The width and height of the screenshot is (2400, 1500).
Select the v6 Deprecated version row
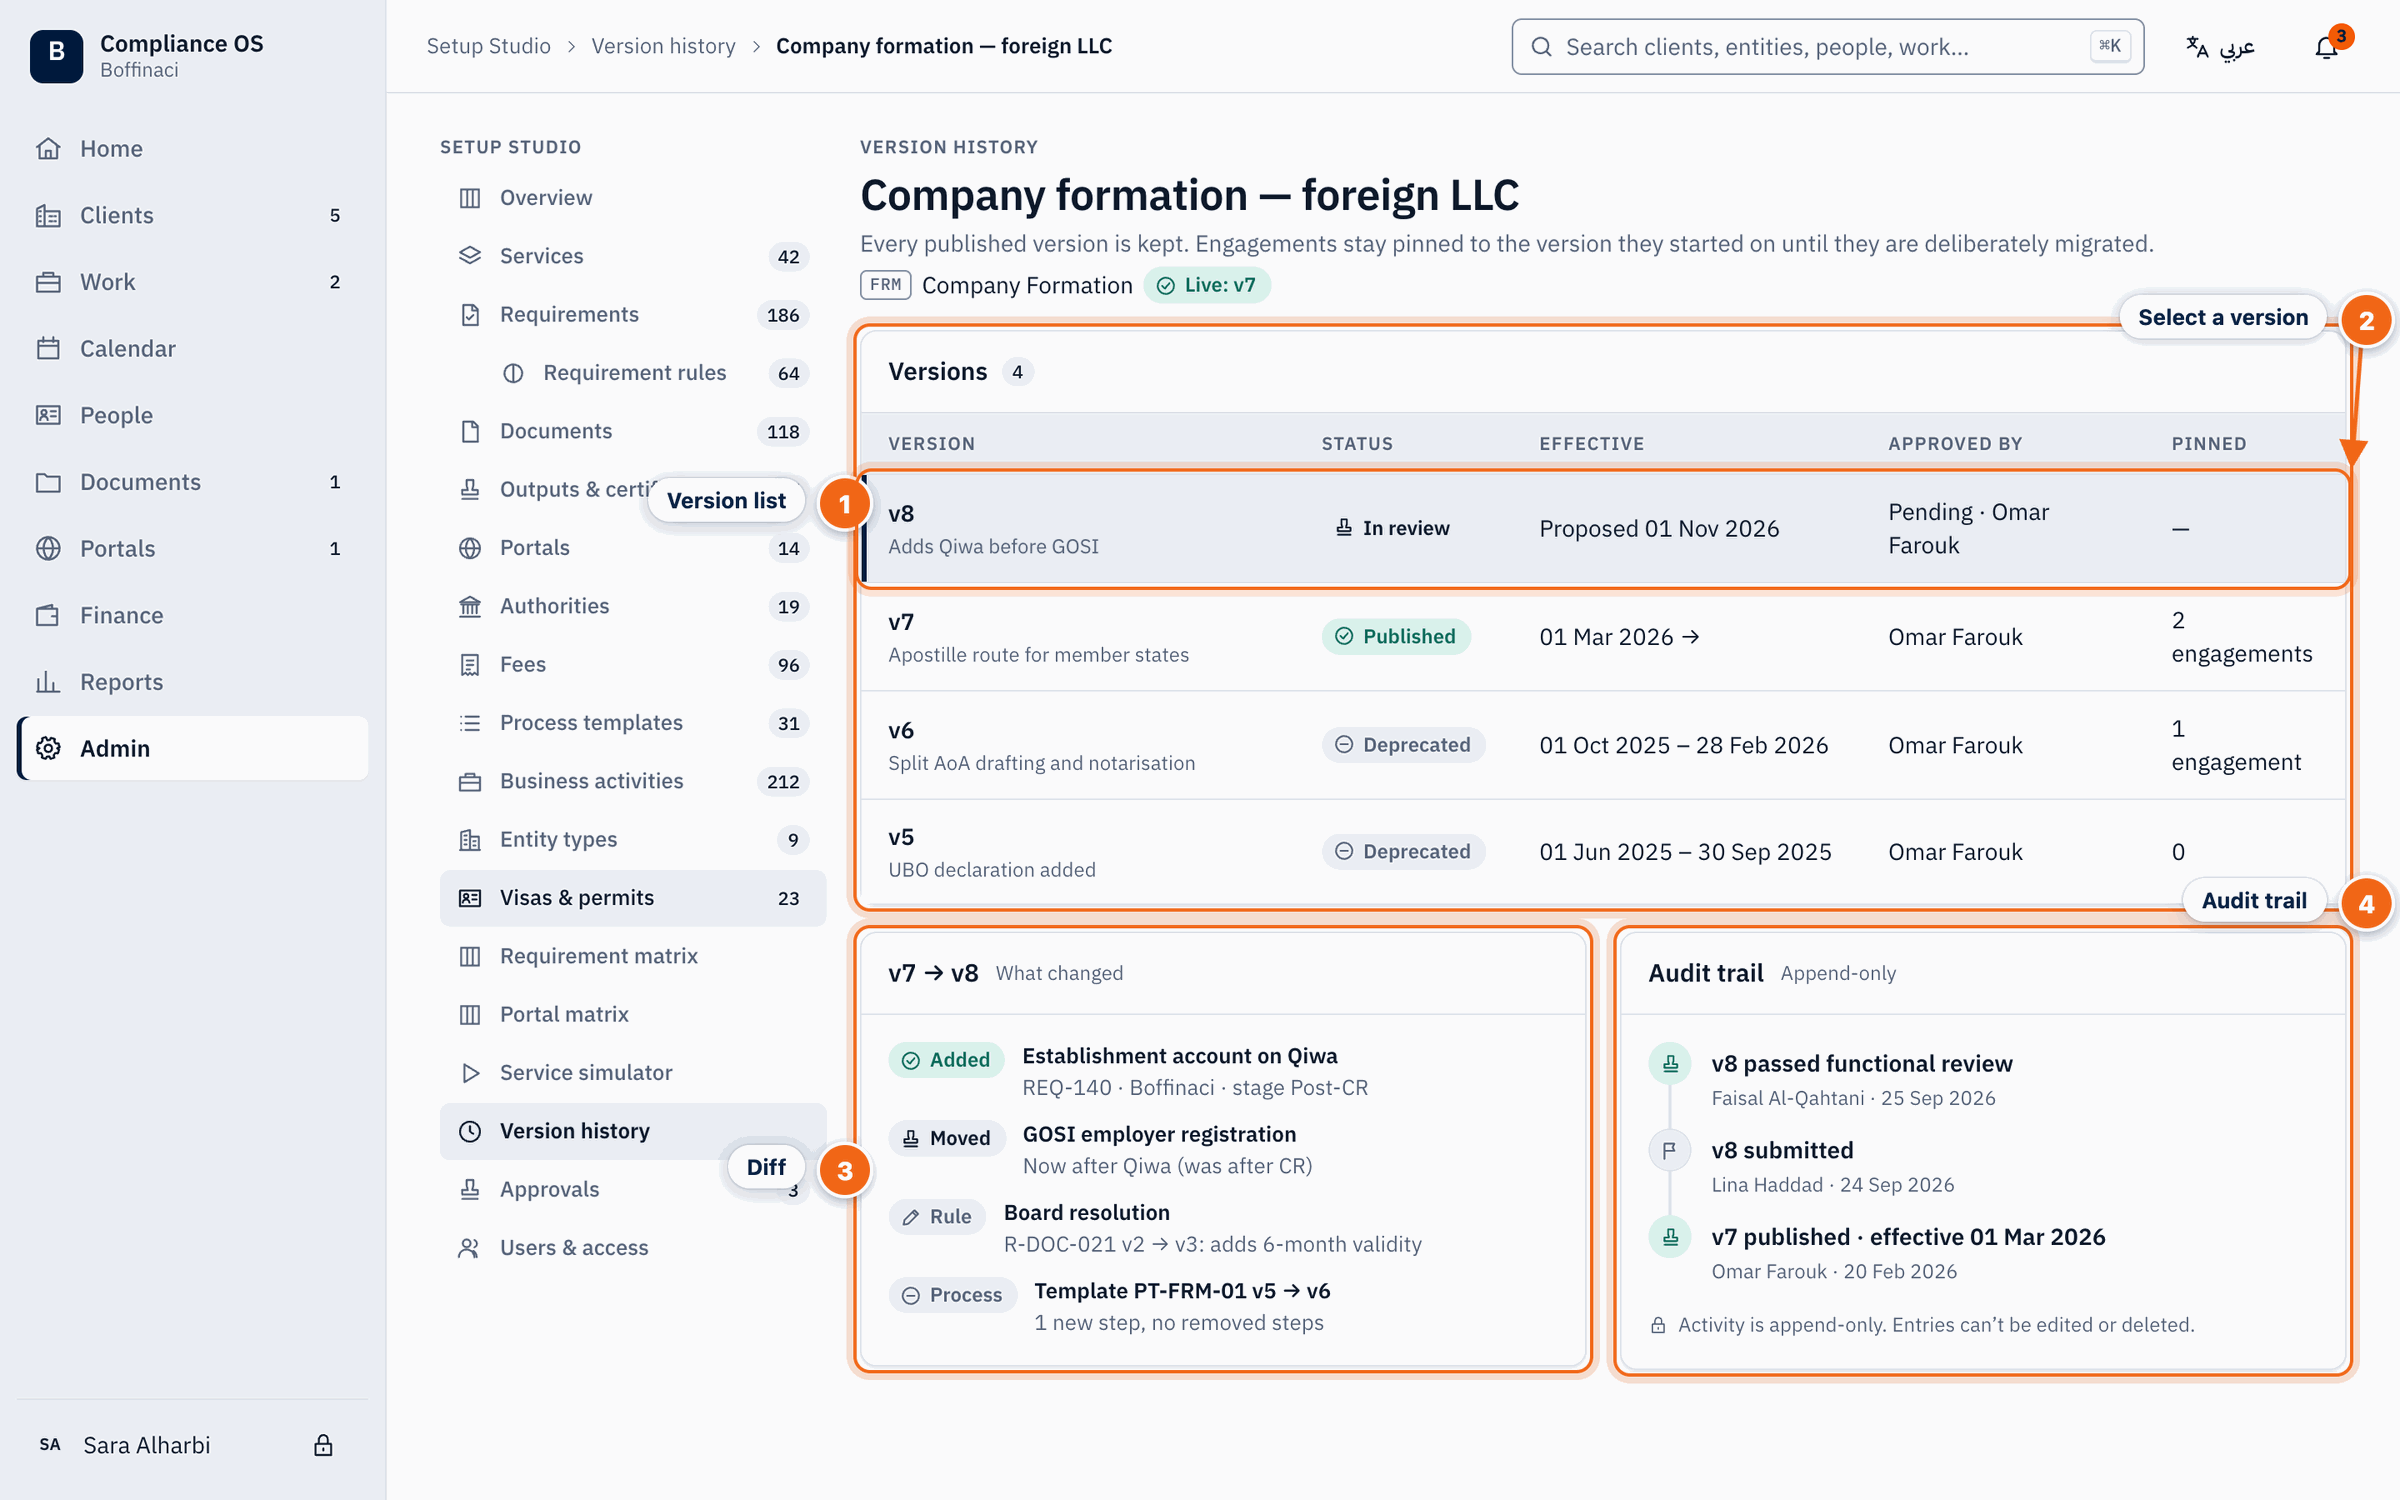pyautogui.click(x=1603, y=745)
